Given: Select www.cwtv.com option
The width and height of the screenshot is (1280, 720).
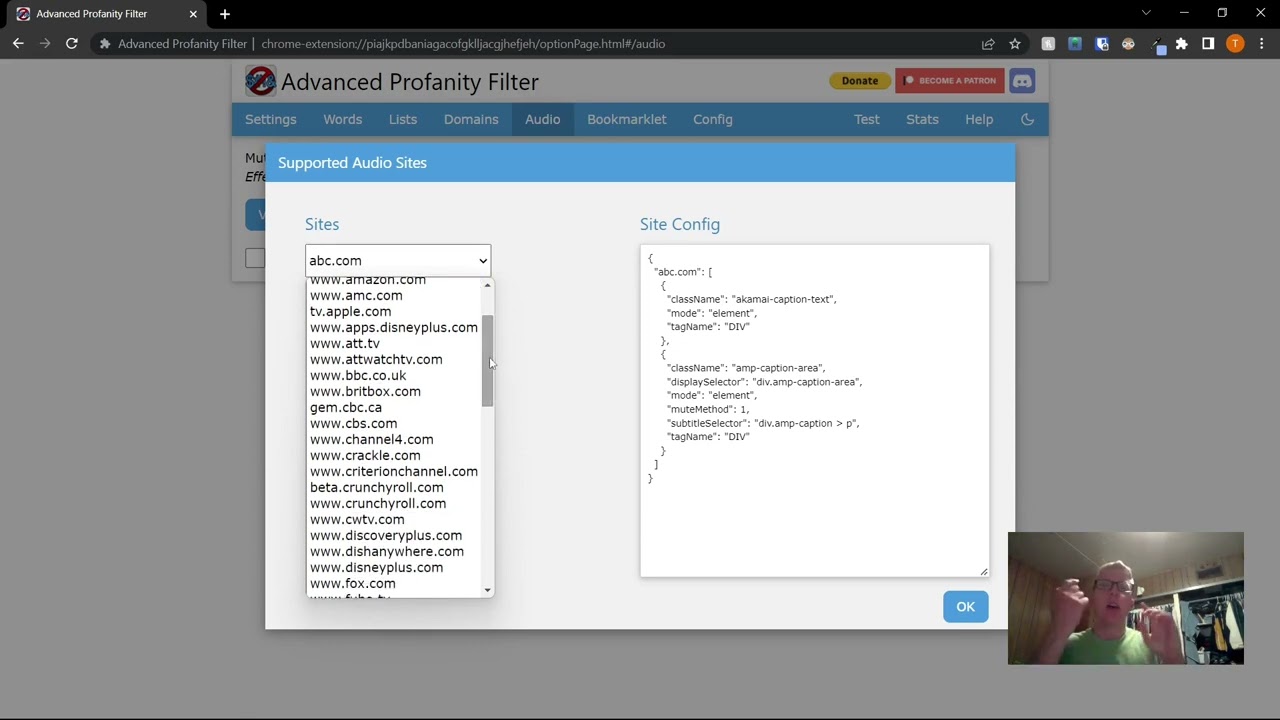Looking at the screenshot, I should (x=394, y=520).
